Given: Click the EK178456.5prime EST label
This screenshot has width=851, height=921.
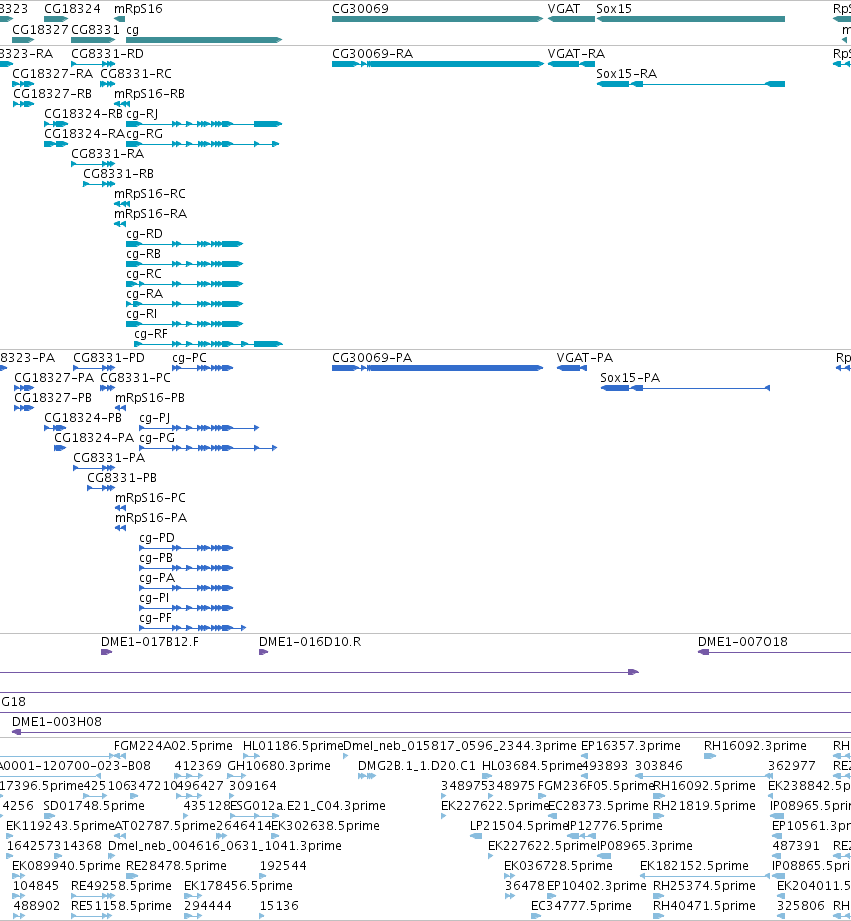Looking at the screenshot, I should 238,885.
